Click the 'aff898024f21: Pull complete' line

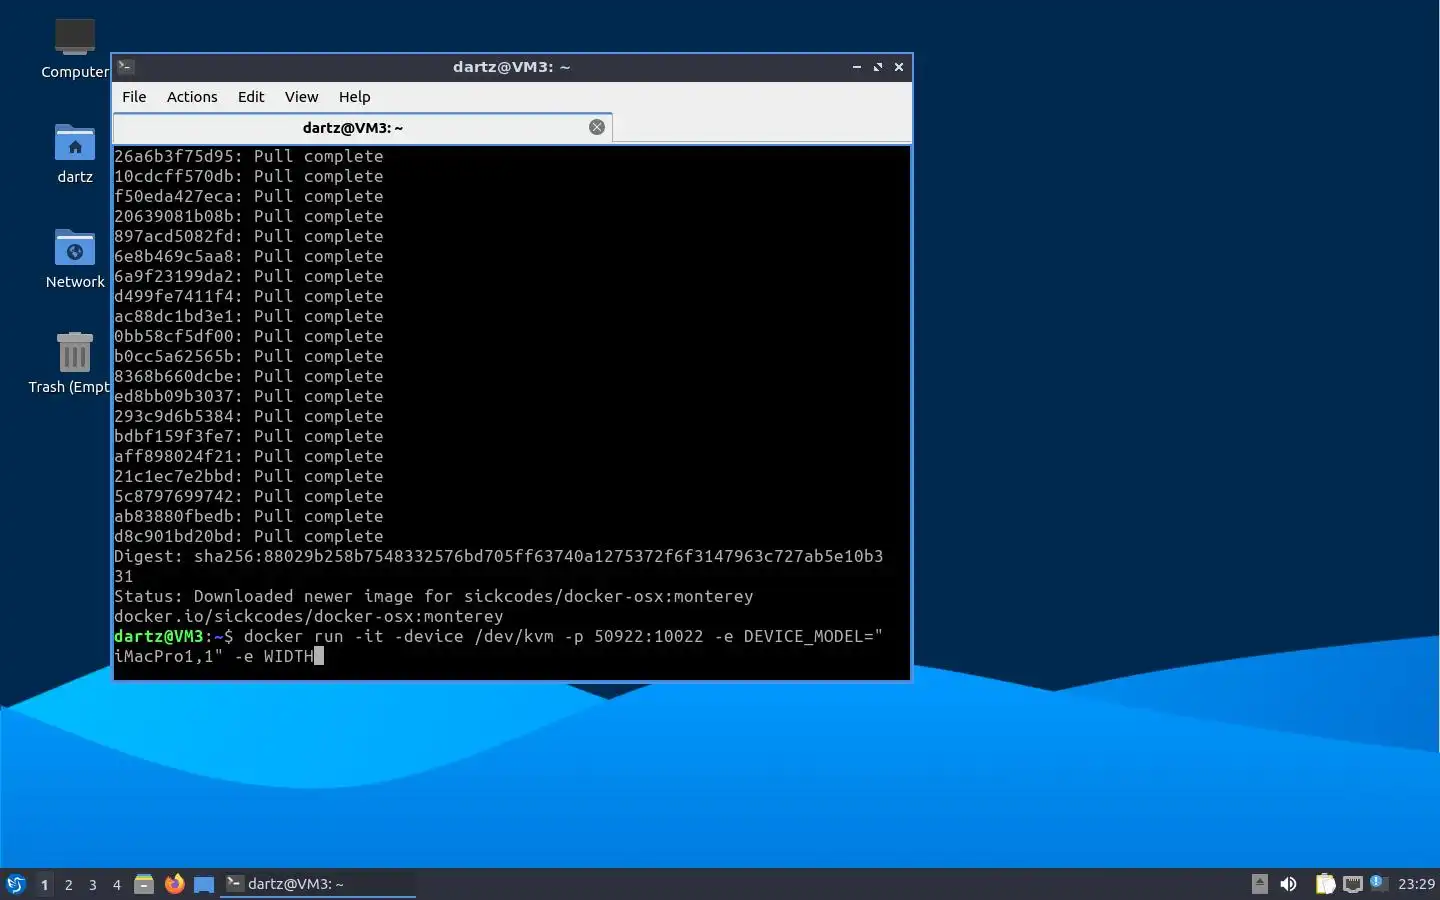pos(248,456)
